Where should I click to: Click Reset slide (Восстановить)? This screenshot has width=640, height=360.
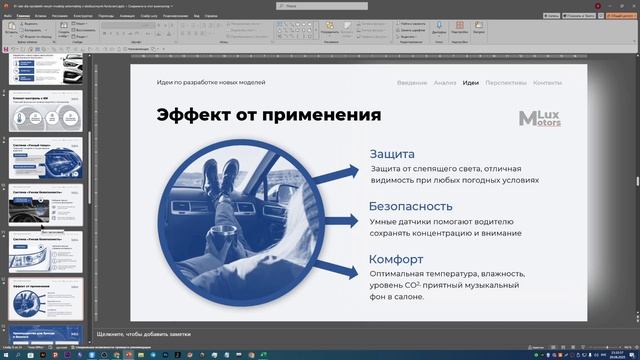pyautogui.click(x=84, y=30)
